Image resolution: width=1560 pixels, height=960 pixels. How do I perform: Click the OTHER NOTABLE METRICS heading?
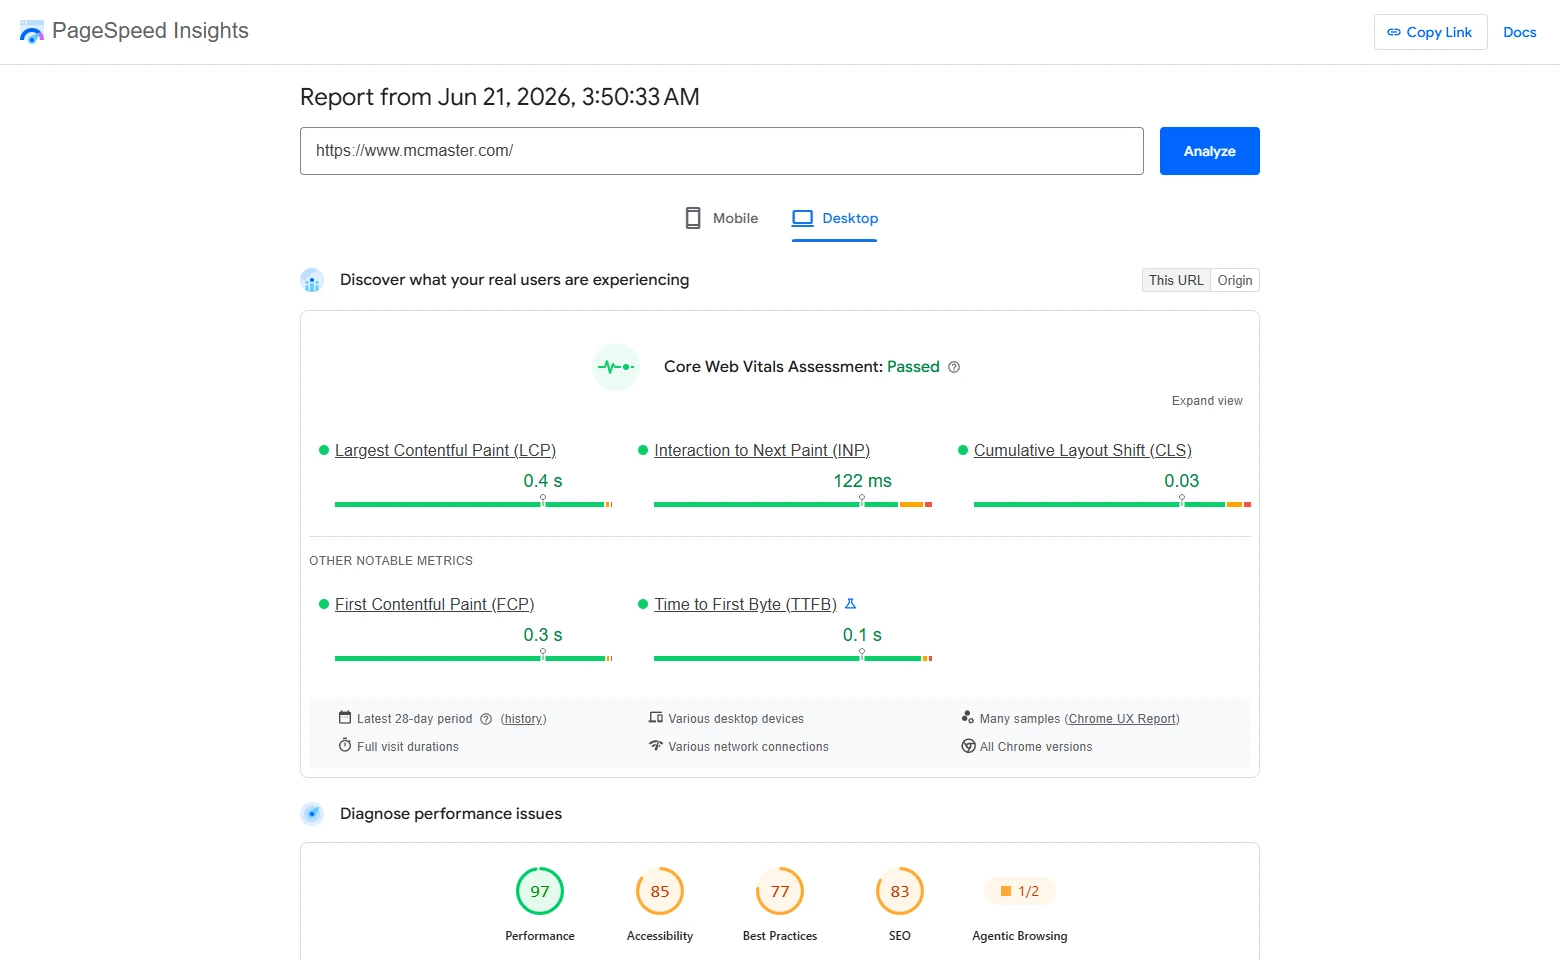(391, 561)
